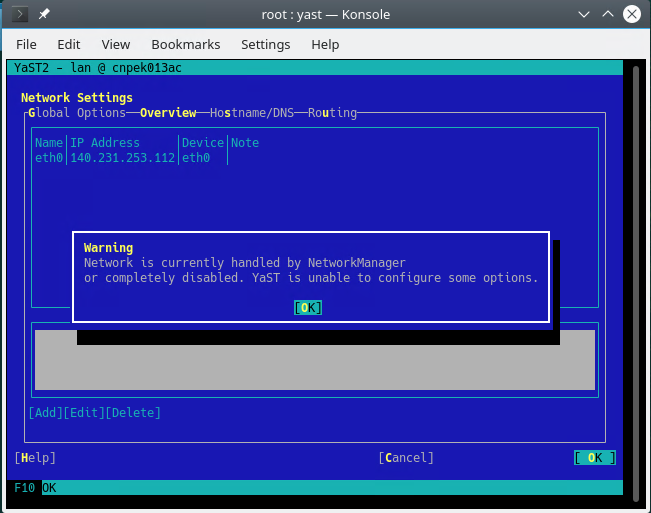The height and width of the screenshot is (513, 651).
Task: Open the File menu
Action: pos(26,44)
